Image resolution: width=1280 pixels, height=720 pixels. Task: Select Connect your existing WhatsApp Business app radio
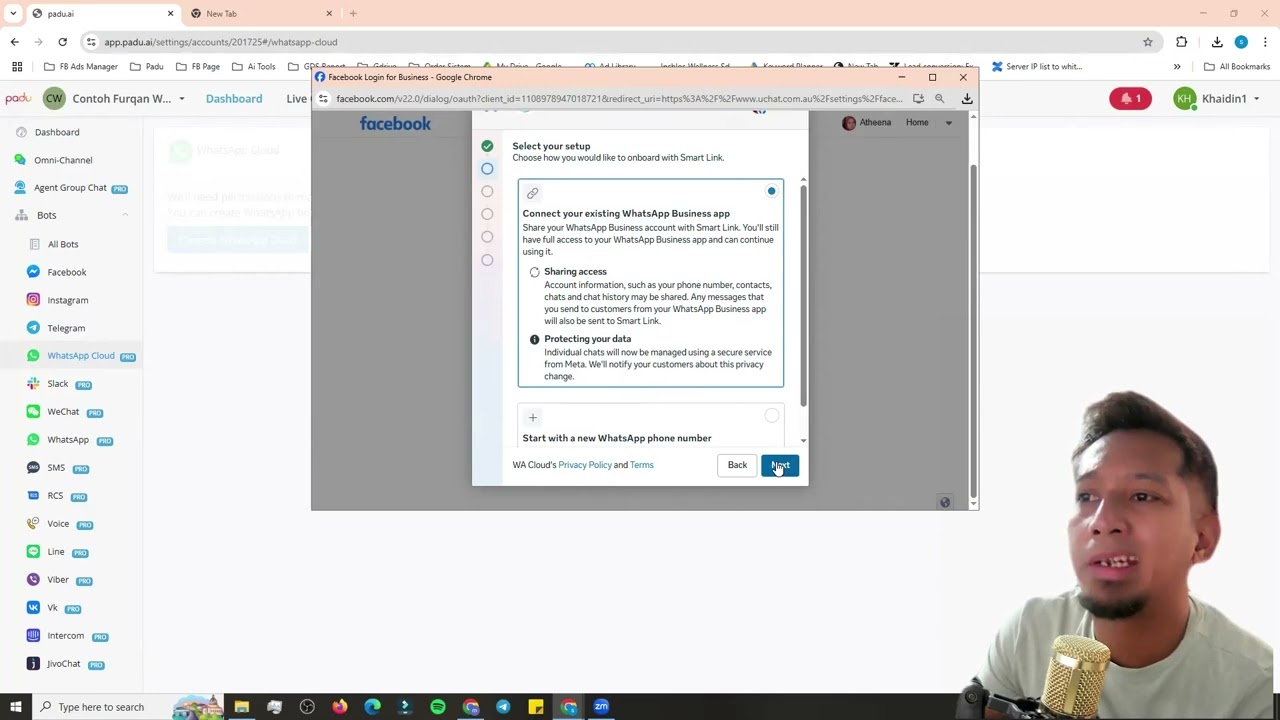pos(771,191)
